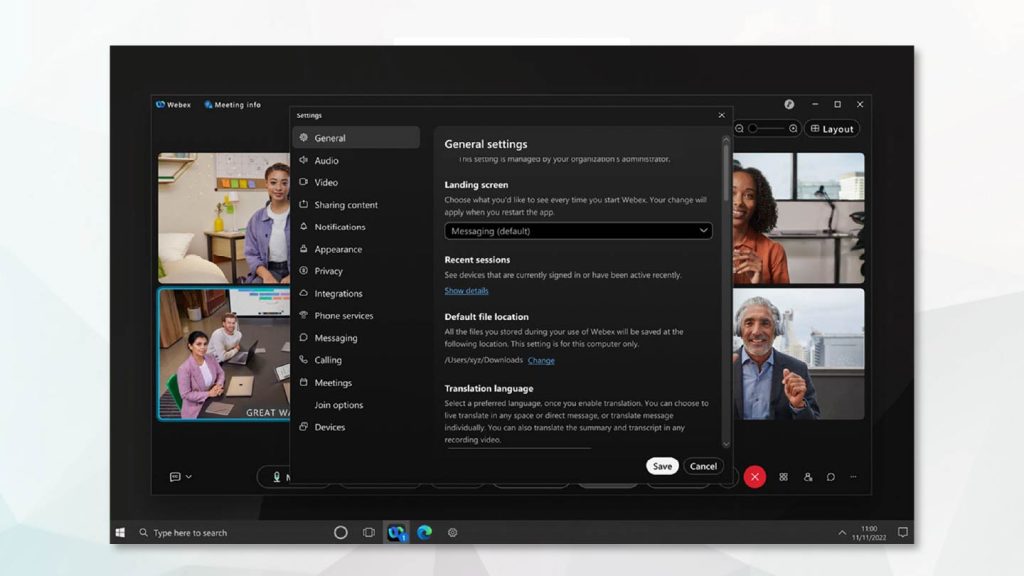Viewport: 1024px width, 576px height.
Task: Click the closed captions icon
Action: tap(175, 477)
